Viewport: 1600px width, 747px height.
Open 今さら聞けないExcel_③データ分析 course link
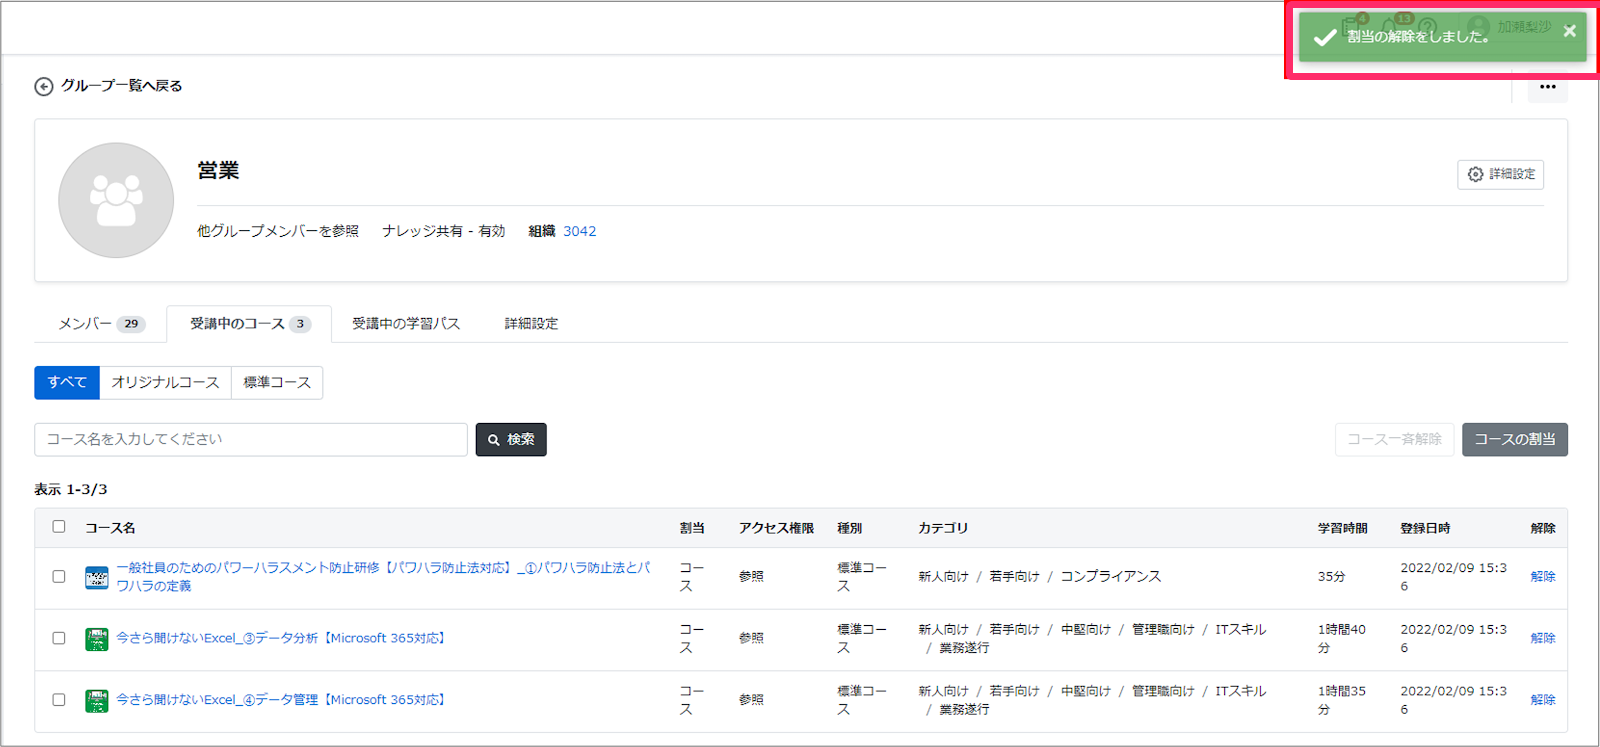[x=281, y=638]
